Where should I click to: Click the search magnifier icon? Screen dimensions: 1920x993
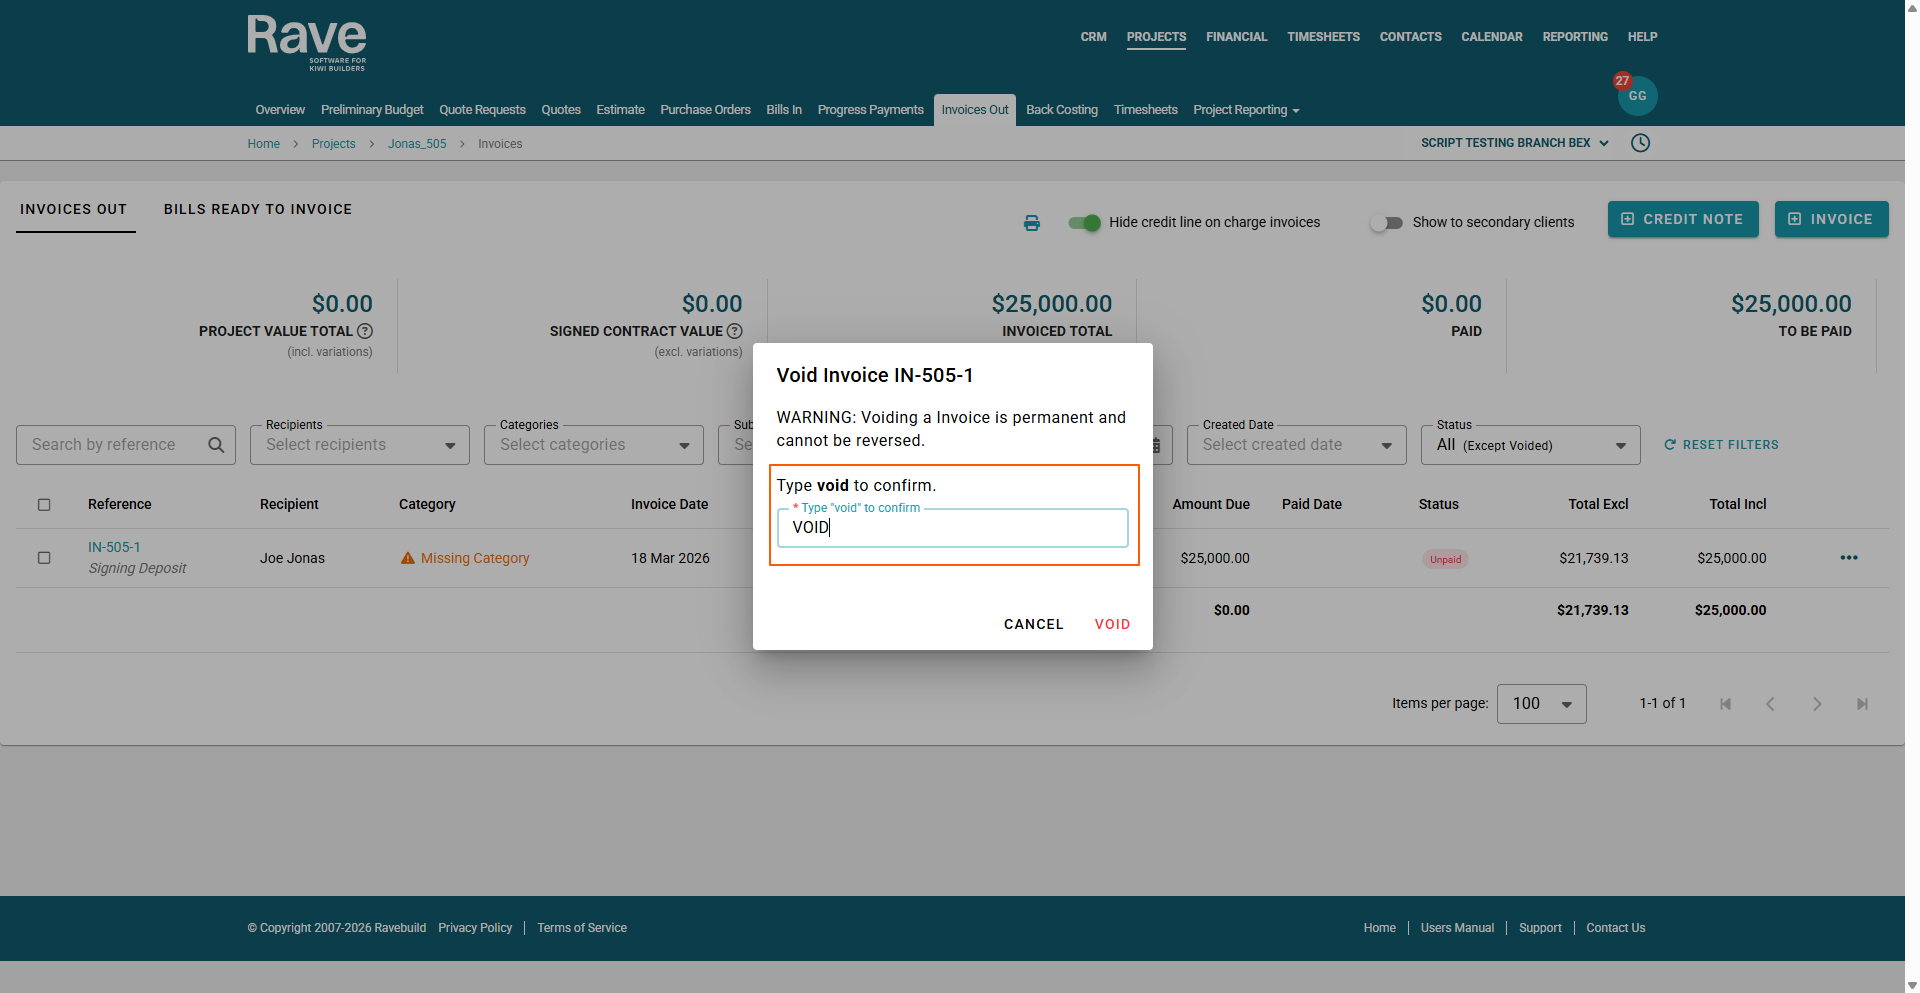(216, 445)
